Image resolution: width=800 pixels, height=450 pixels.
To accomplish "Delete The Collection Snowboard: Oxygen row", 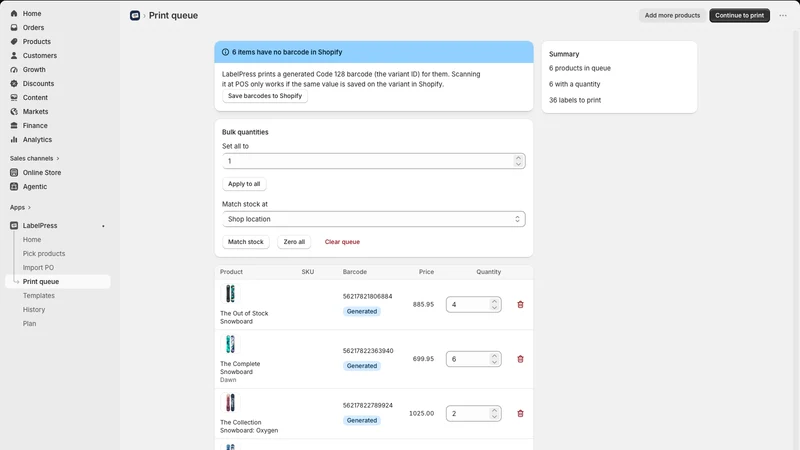I will 520,414.
